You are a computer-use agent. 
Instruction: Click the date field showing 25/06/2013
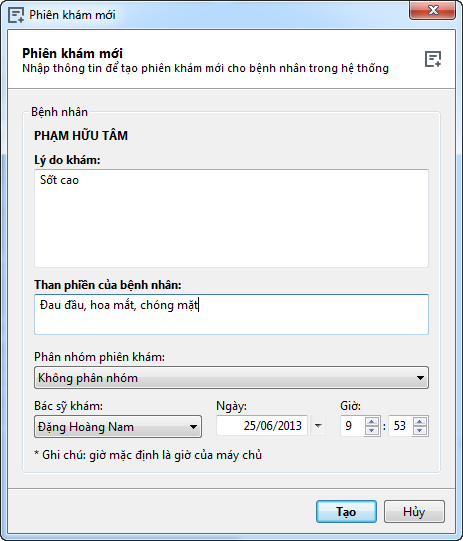pyautogui.click(x=262, y=426)
